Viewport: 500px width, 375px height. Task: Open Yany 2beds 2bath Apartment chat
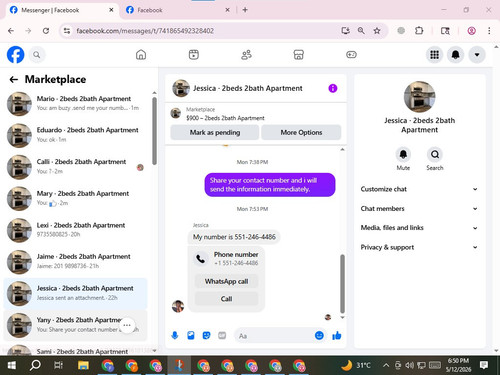(75, 325)
